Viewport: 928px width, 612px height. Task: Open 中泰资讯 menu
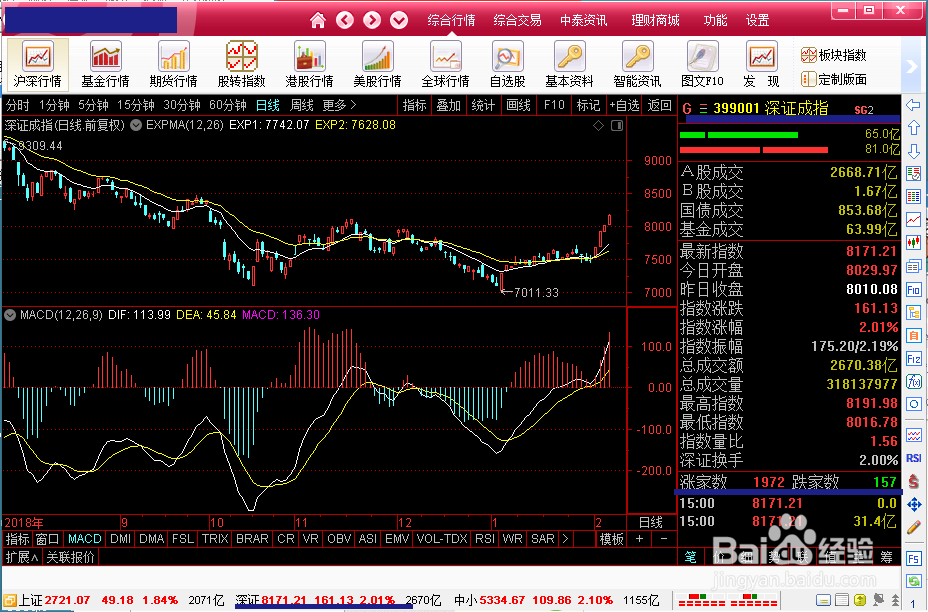584,21
